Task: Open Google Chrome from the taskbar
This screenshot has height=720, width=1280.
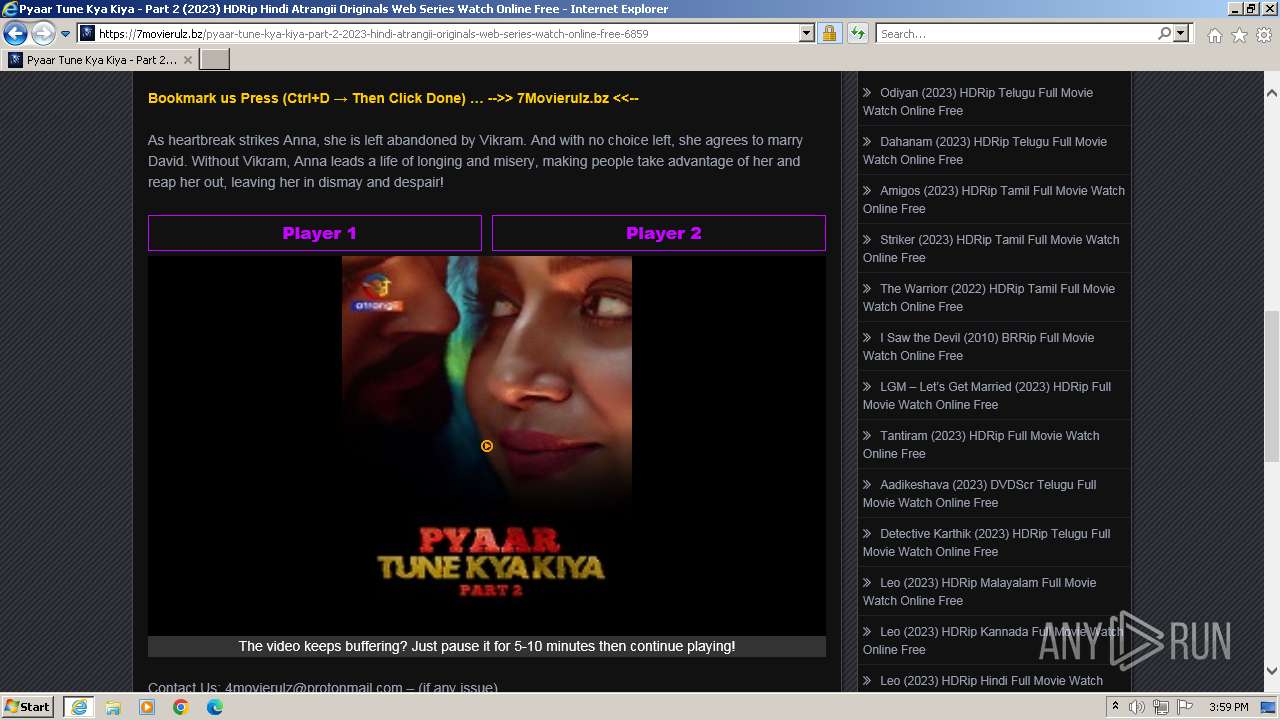Action: click(181, 707)
